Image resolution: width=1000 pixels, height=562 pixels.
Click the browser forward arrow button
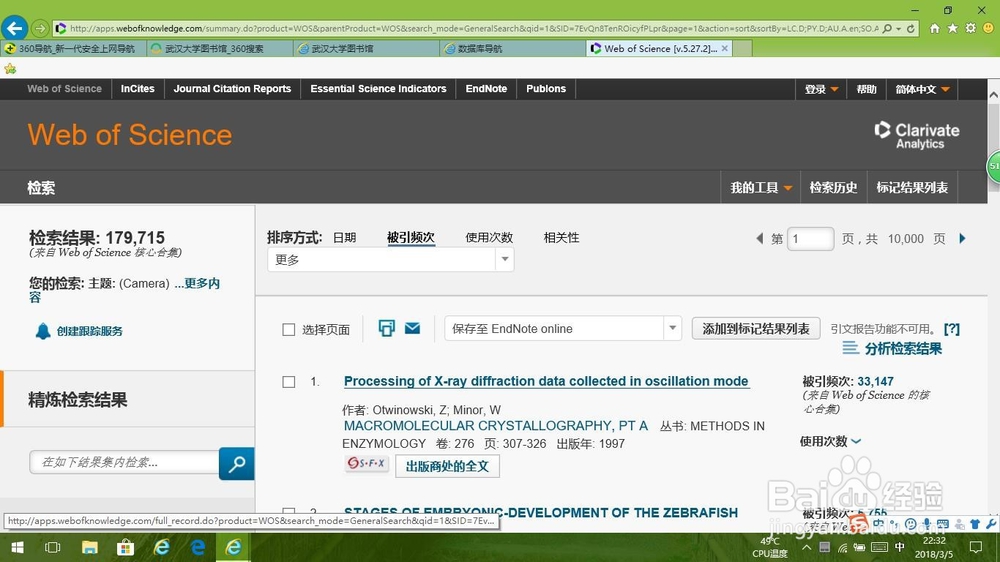pos(40,29)
